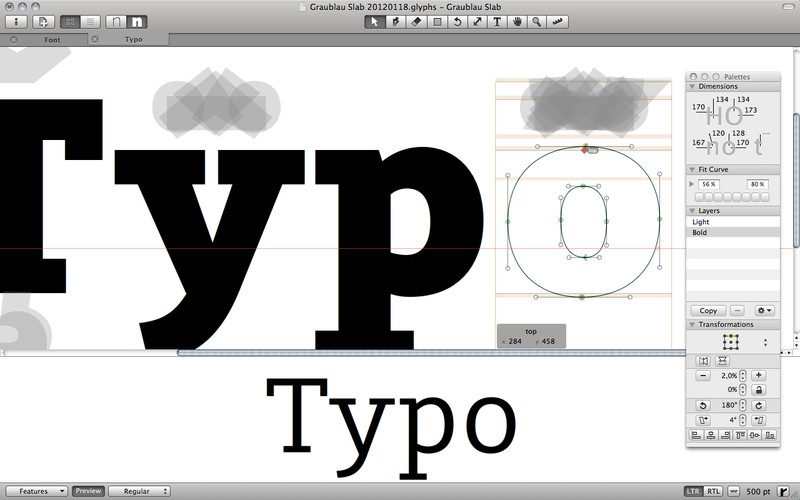Image resolution: width=800 pixels, height=500 pixels.
Task: Pick the Hand pan tool
Action: click(x=517, y=21)
